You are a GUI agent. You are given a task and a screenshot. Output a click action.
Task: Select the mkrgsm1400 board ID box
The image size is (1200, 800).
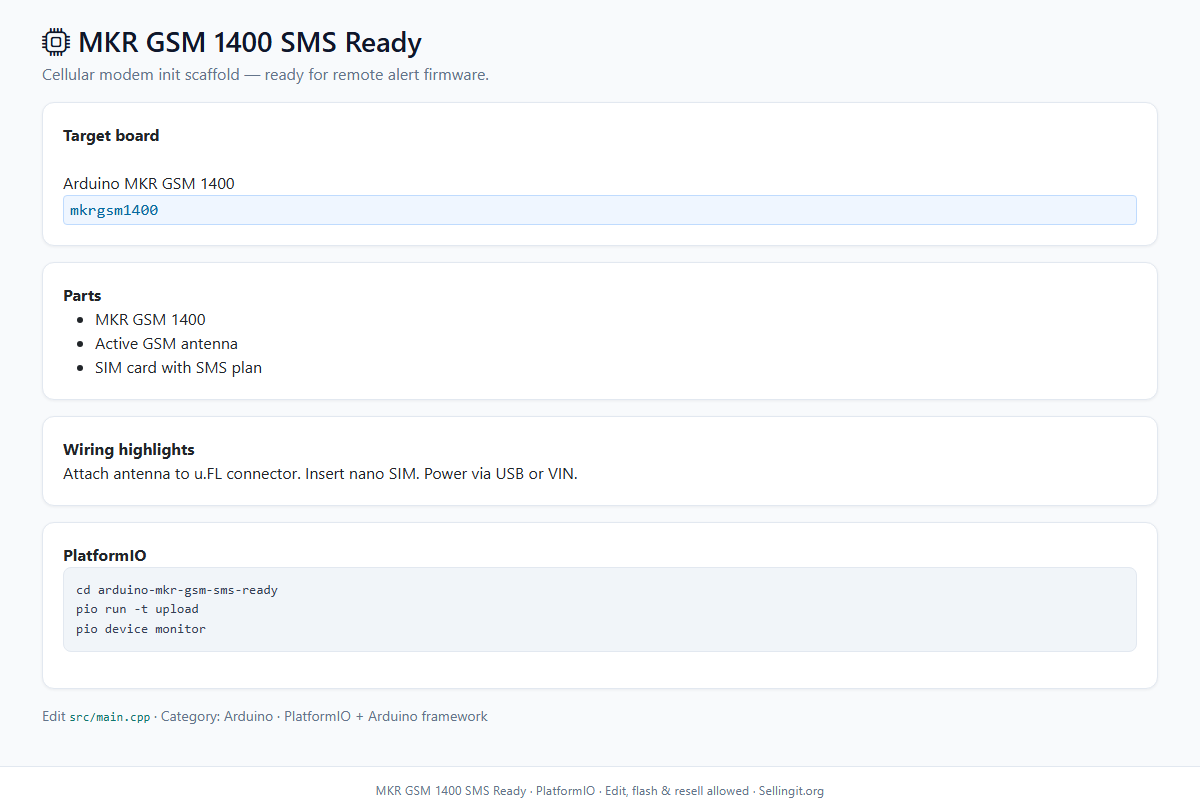[600, 210]
